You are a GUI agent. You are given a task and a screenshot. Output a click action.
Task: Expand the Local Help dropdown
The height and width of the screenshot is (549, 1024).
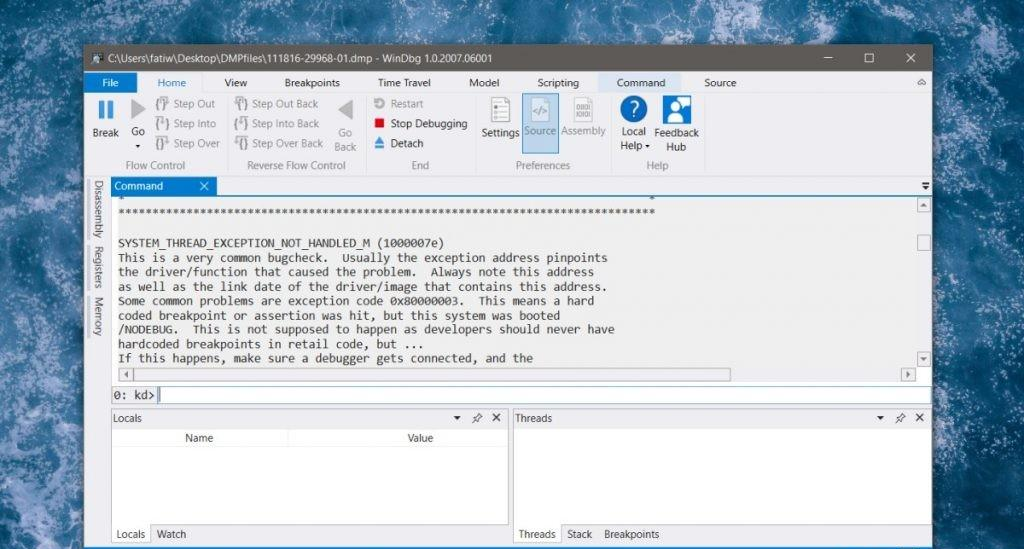(x=634, y=146)
